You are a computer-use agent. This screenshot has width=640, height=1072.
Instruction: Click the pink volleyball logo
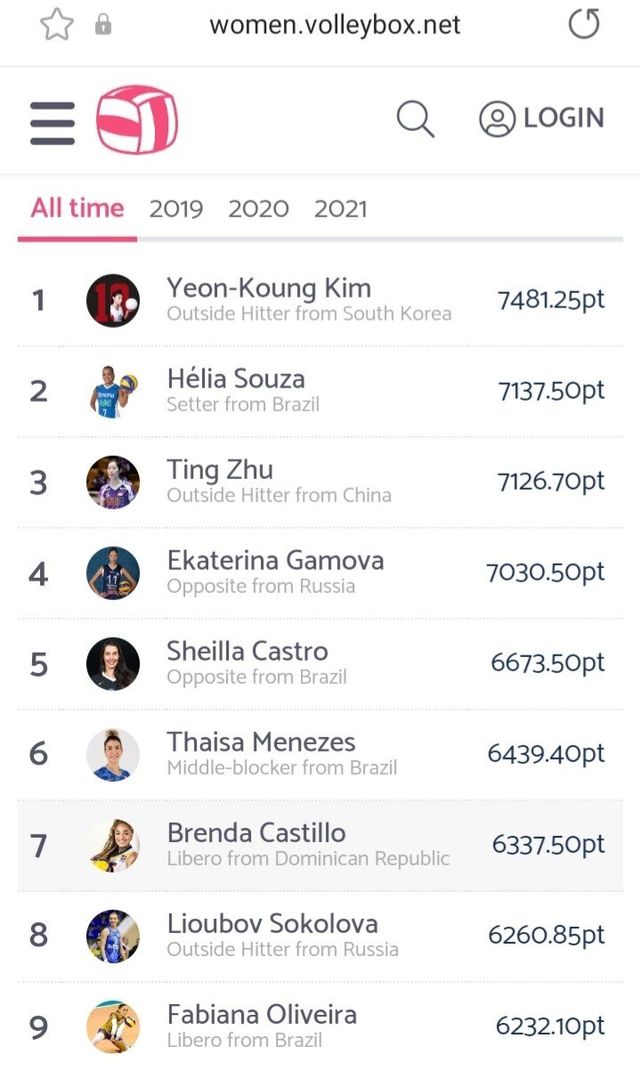click(x=137, y=120)
